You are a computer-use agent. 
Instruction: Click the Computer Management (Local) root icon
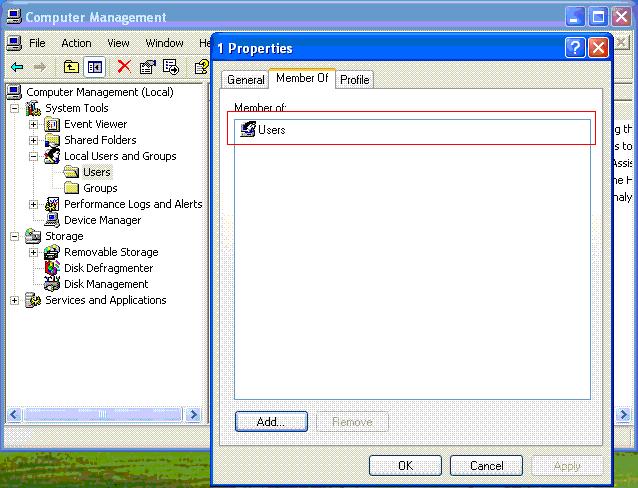click(14, 92)
